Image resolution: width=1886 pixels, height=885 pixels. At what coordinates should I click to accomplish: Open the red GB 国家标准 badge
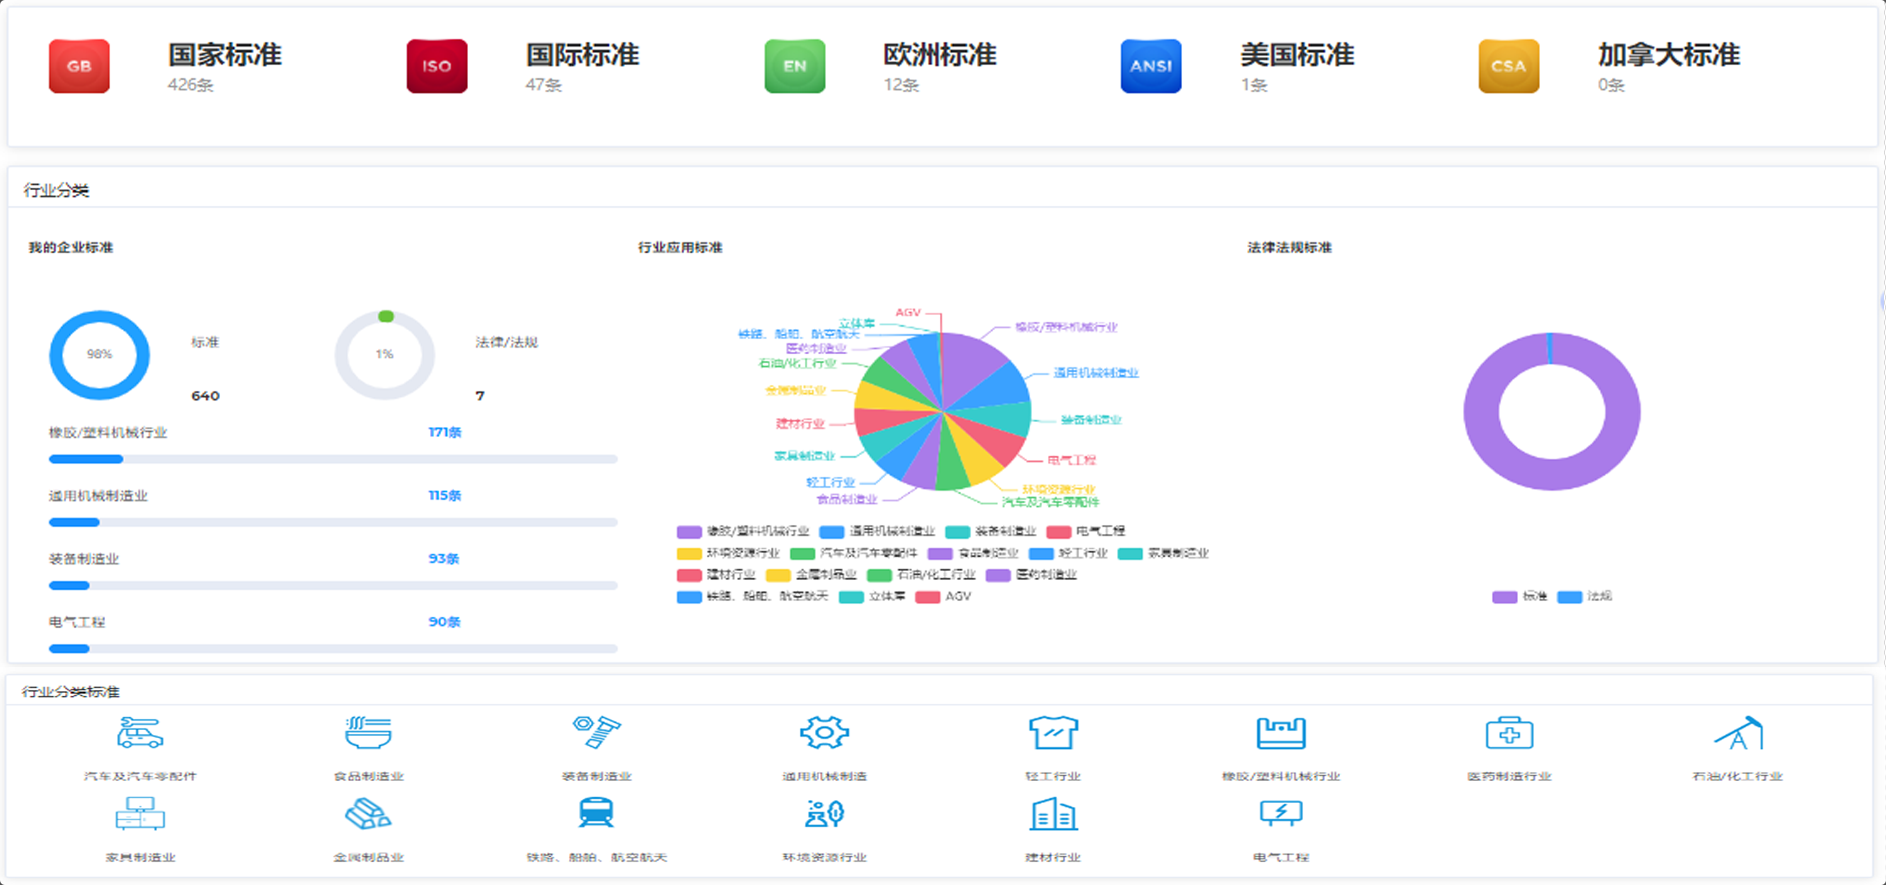point(79,66)
